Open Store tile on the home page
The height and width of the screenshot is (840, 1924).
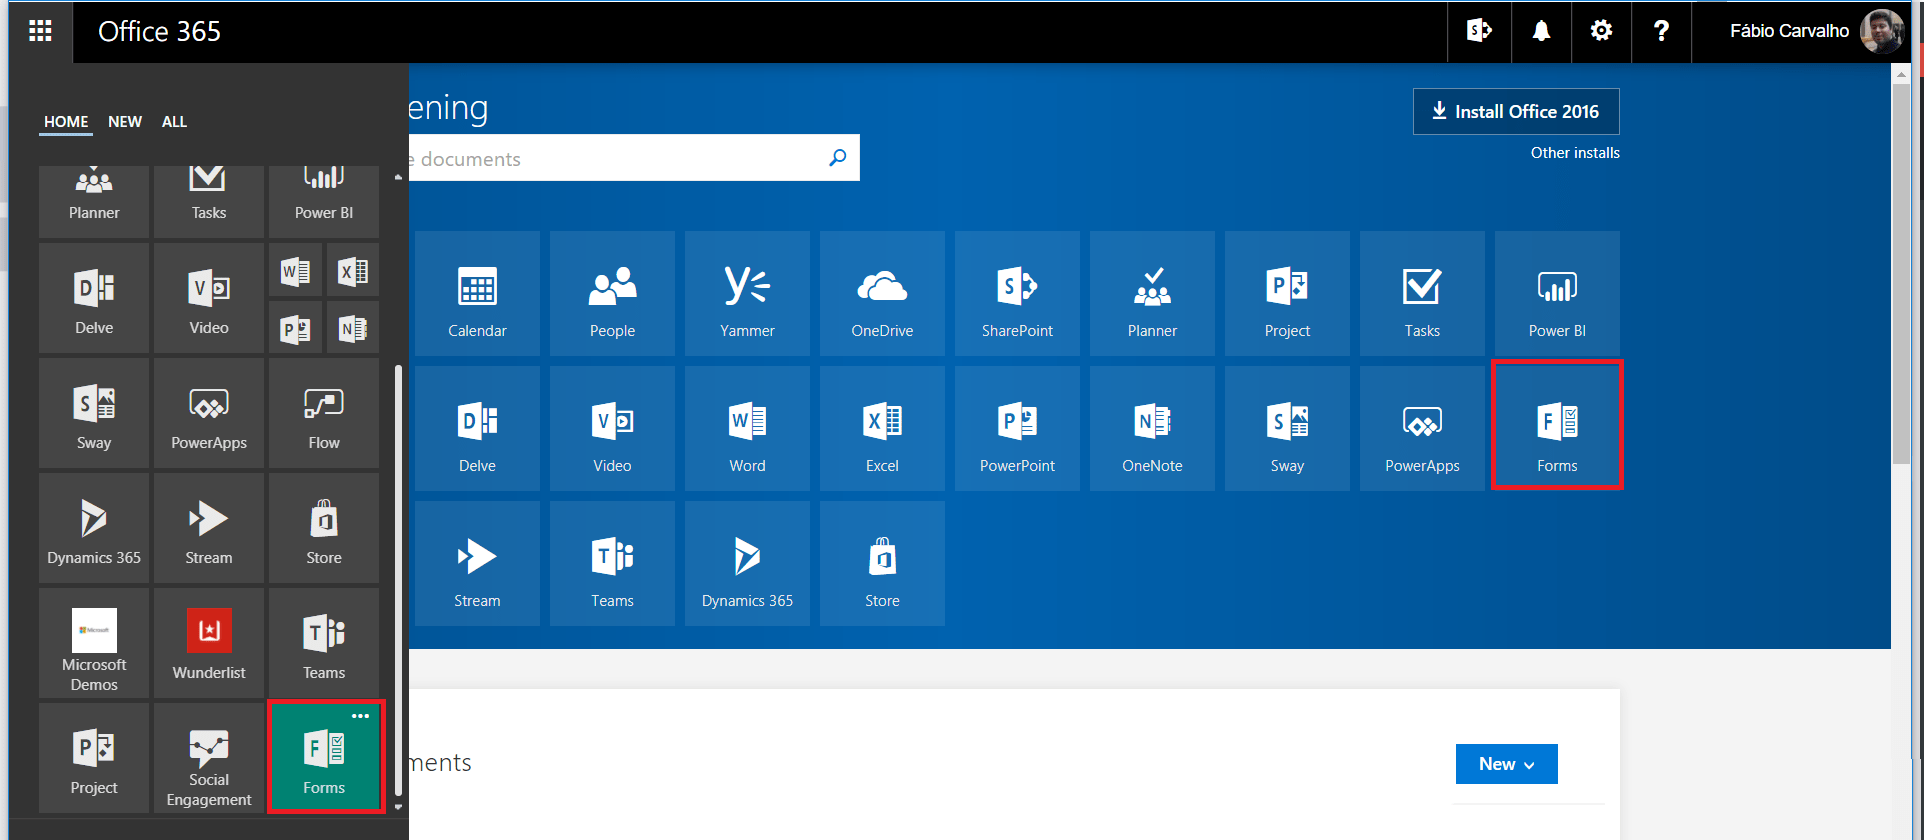click(882, 563)
